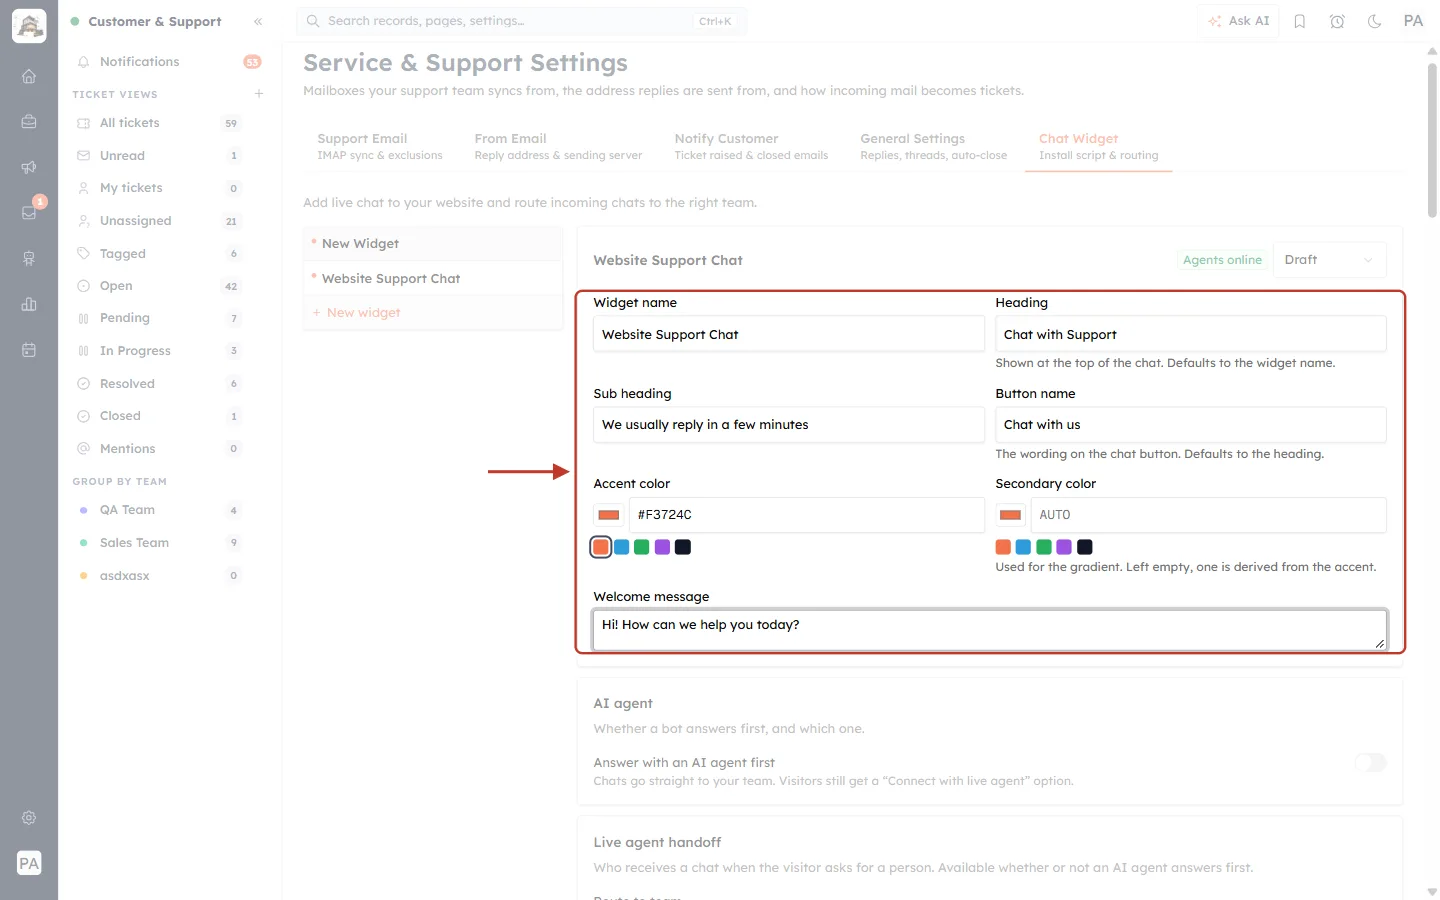Click the search records field
This screenshot has height=900, width=1440.
click(522, 21)
